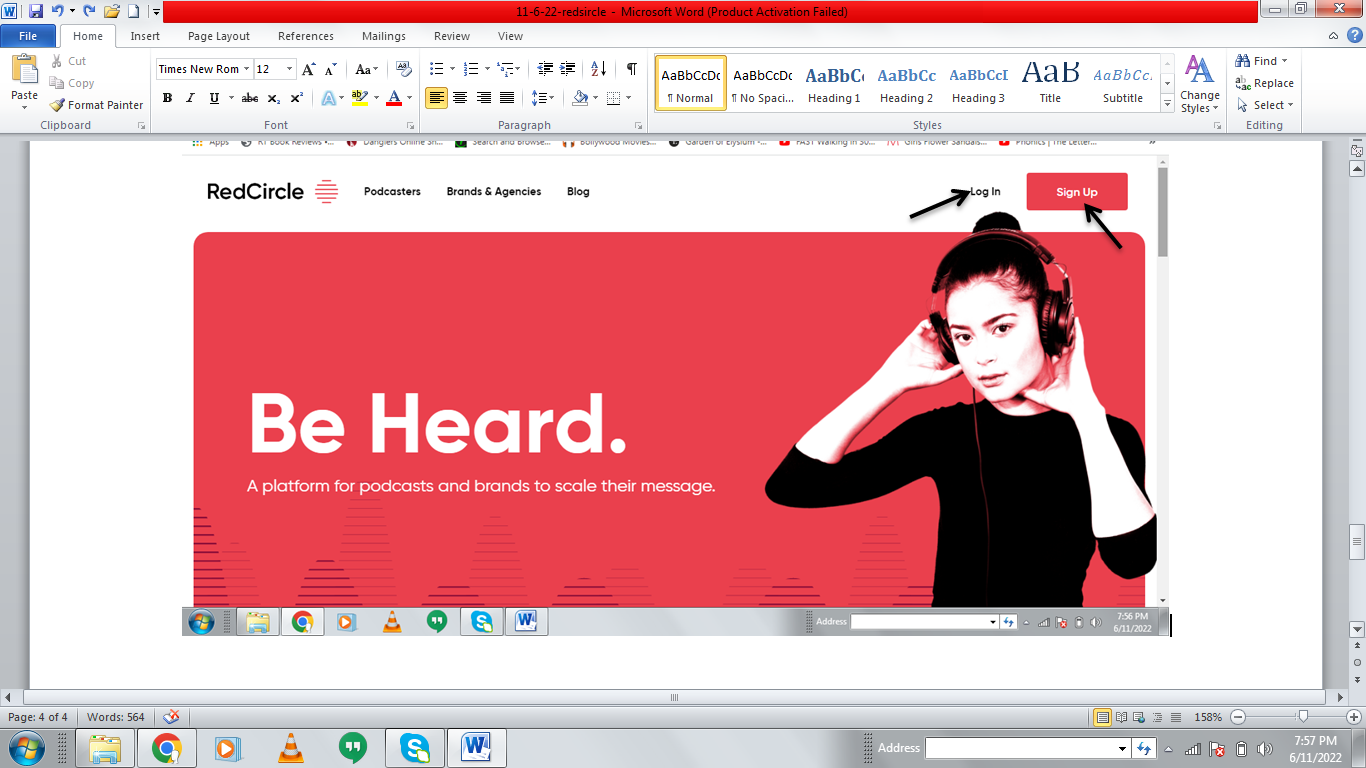Apply a multilevel list
Screen dimensions: 1366x768
point(506,69)
